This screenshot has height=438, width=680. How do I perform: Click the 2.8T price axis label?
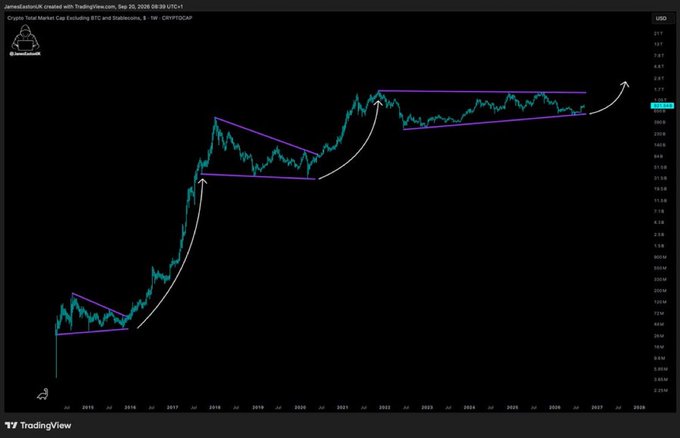point(659,78)
